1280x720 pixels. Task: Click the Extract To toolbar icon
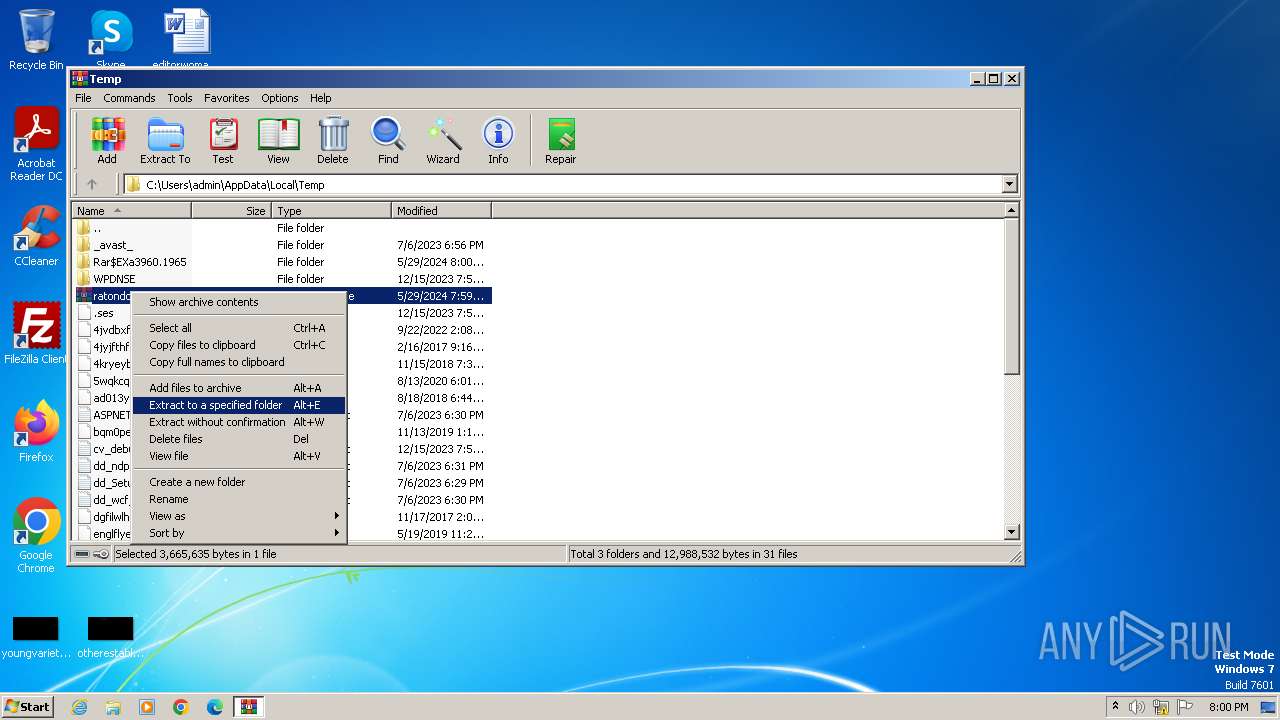(x=165, y=141)
